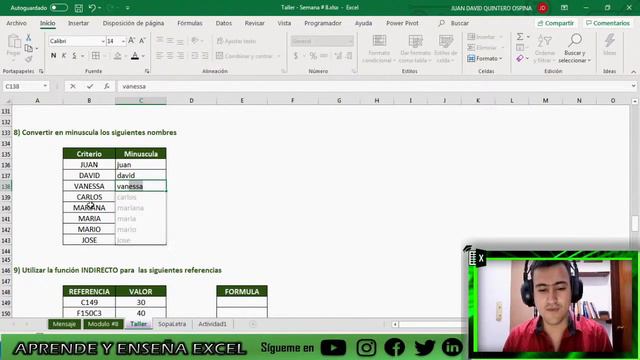Toggle Underline (S) formatting
This screenshot has height=360, width=640.
tap(74, 56)
